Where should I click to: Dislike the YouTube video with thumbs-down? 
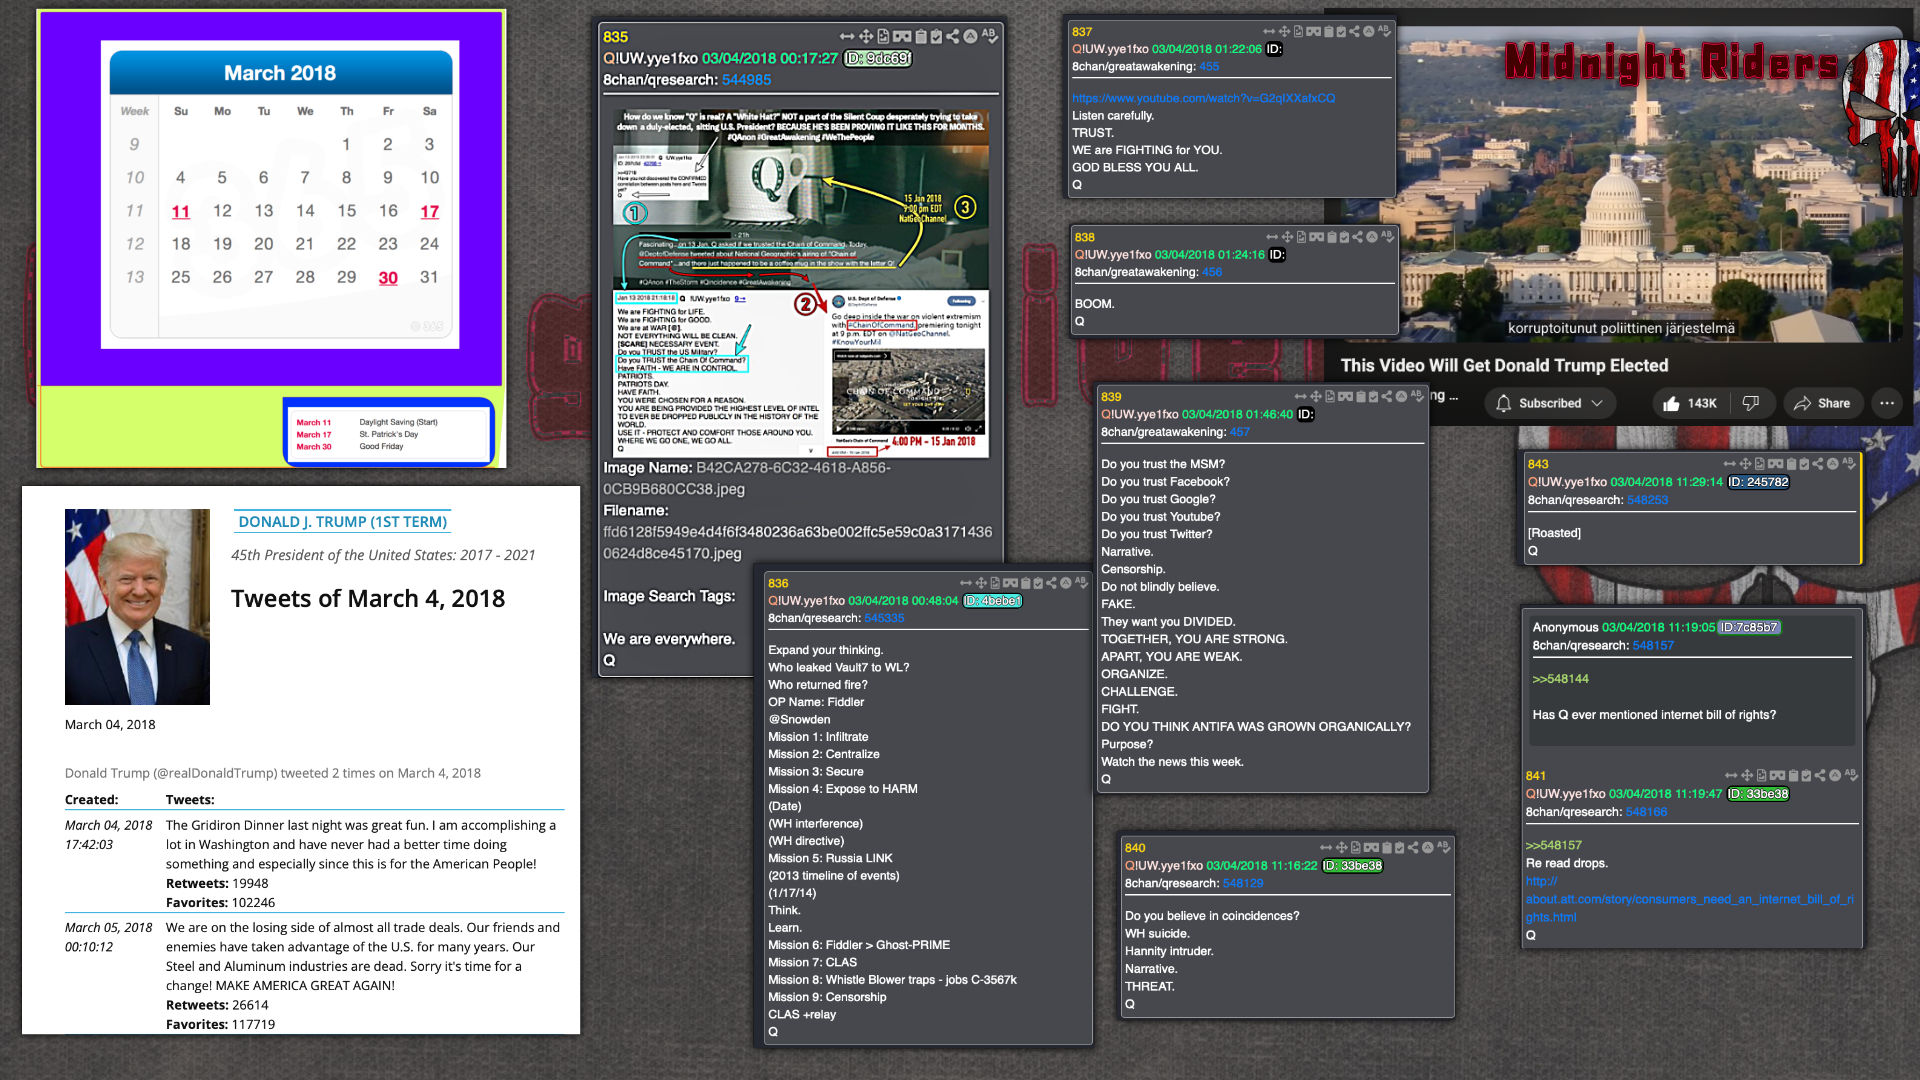[x=1751, y=403]
